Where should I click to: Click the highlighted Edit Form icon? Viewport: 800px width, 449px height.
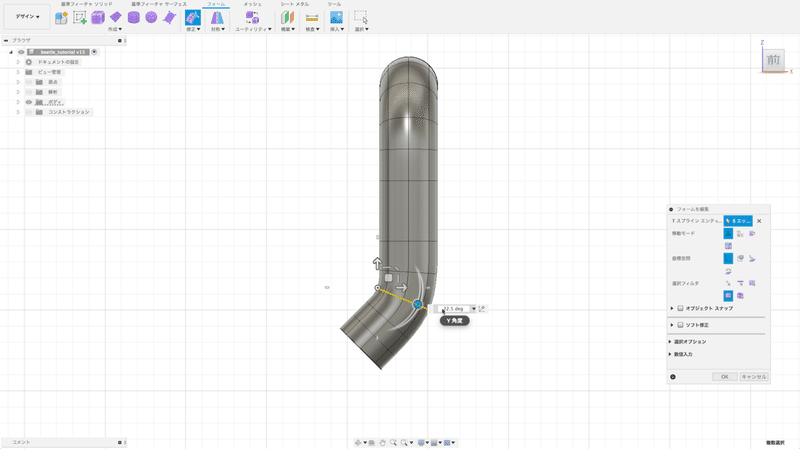(193, 18)
